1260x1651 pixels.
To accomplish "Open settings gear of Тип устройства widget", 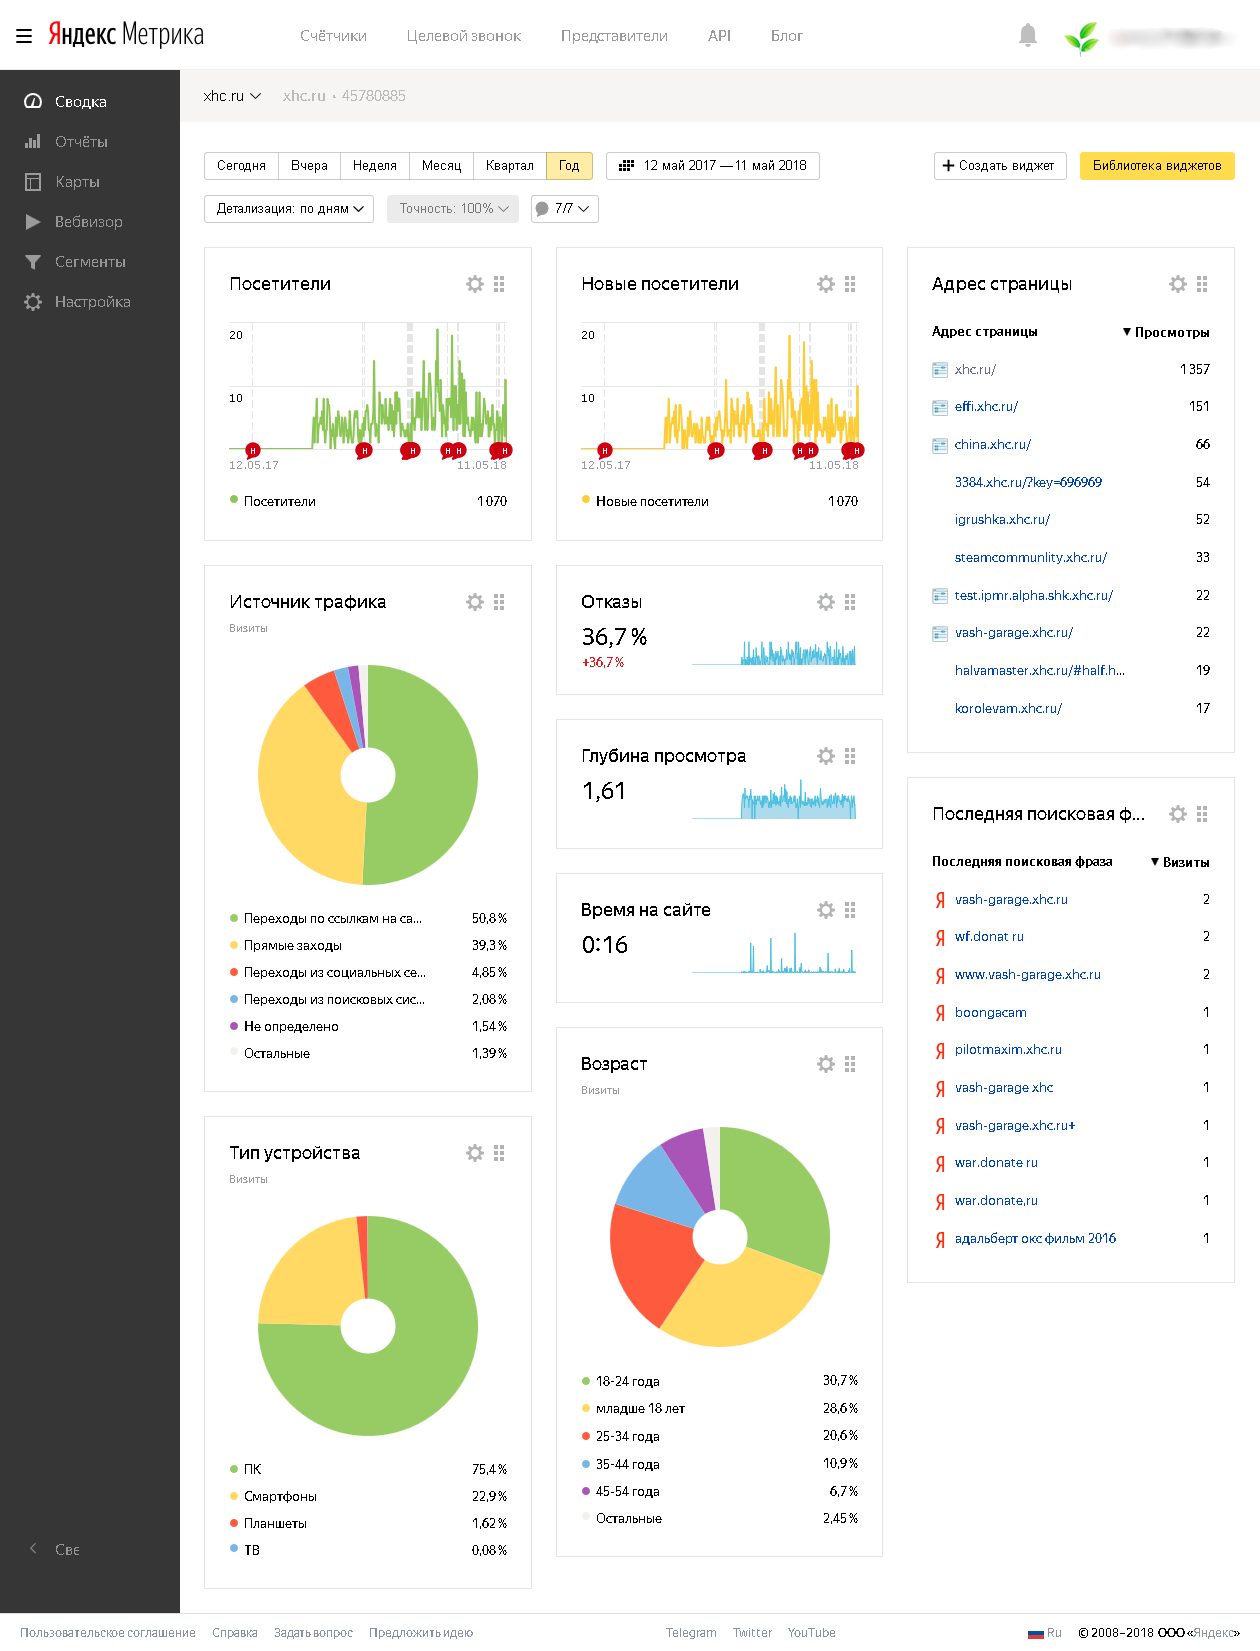I will (x=475, y=1153).
